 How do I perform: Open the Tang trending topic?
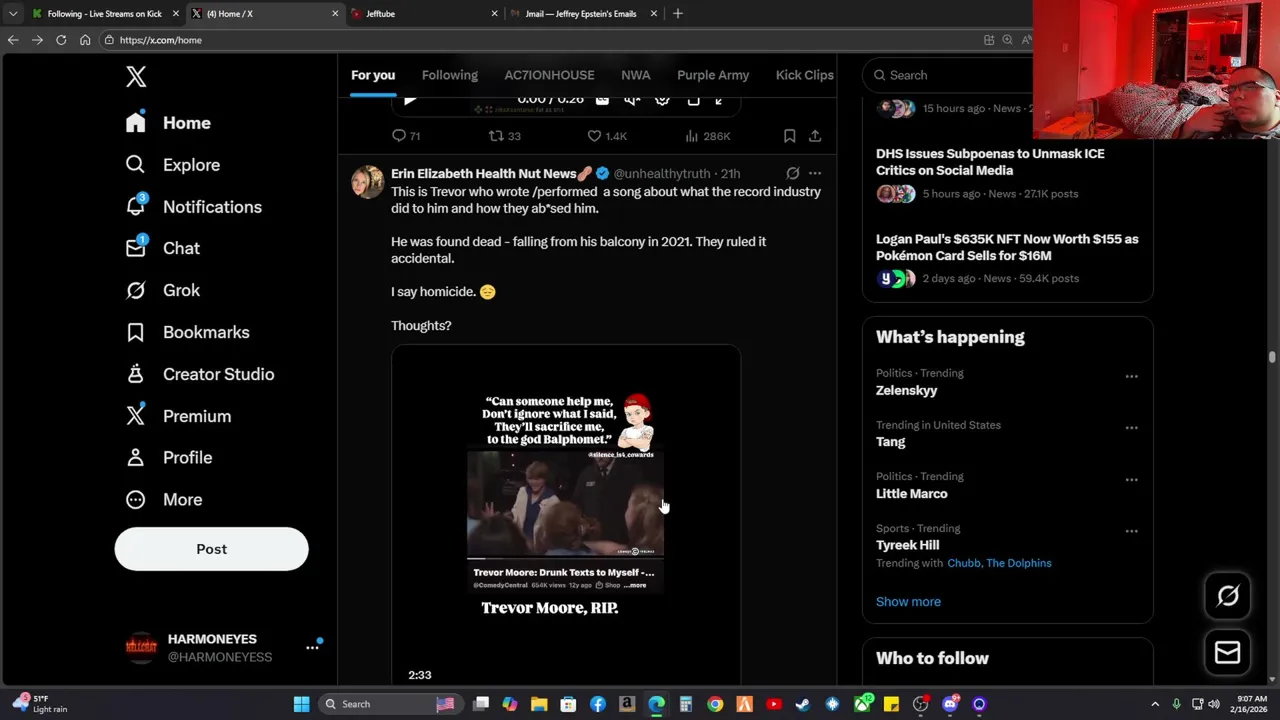pyautogui.click(x=891, y=442)
